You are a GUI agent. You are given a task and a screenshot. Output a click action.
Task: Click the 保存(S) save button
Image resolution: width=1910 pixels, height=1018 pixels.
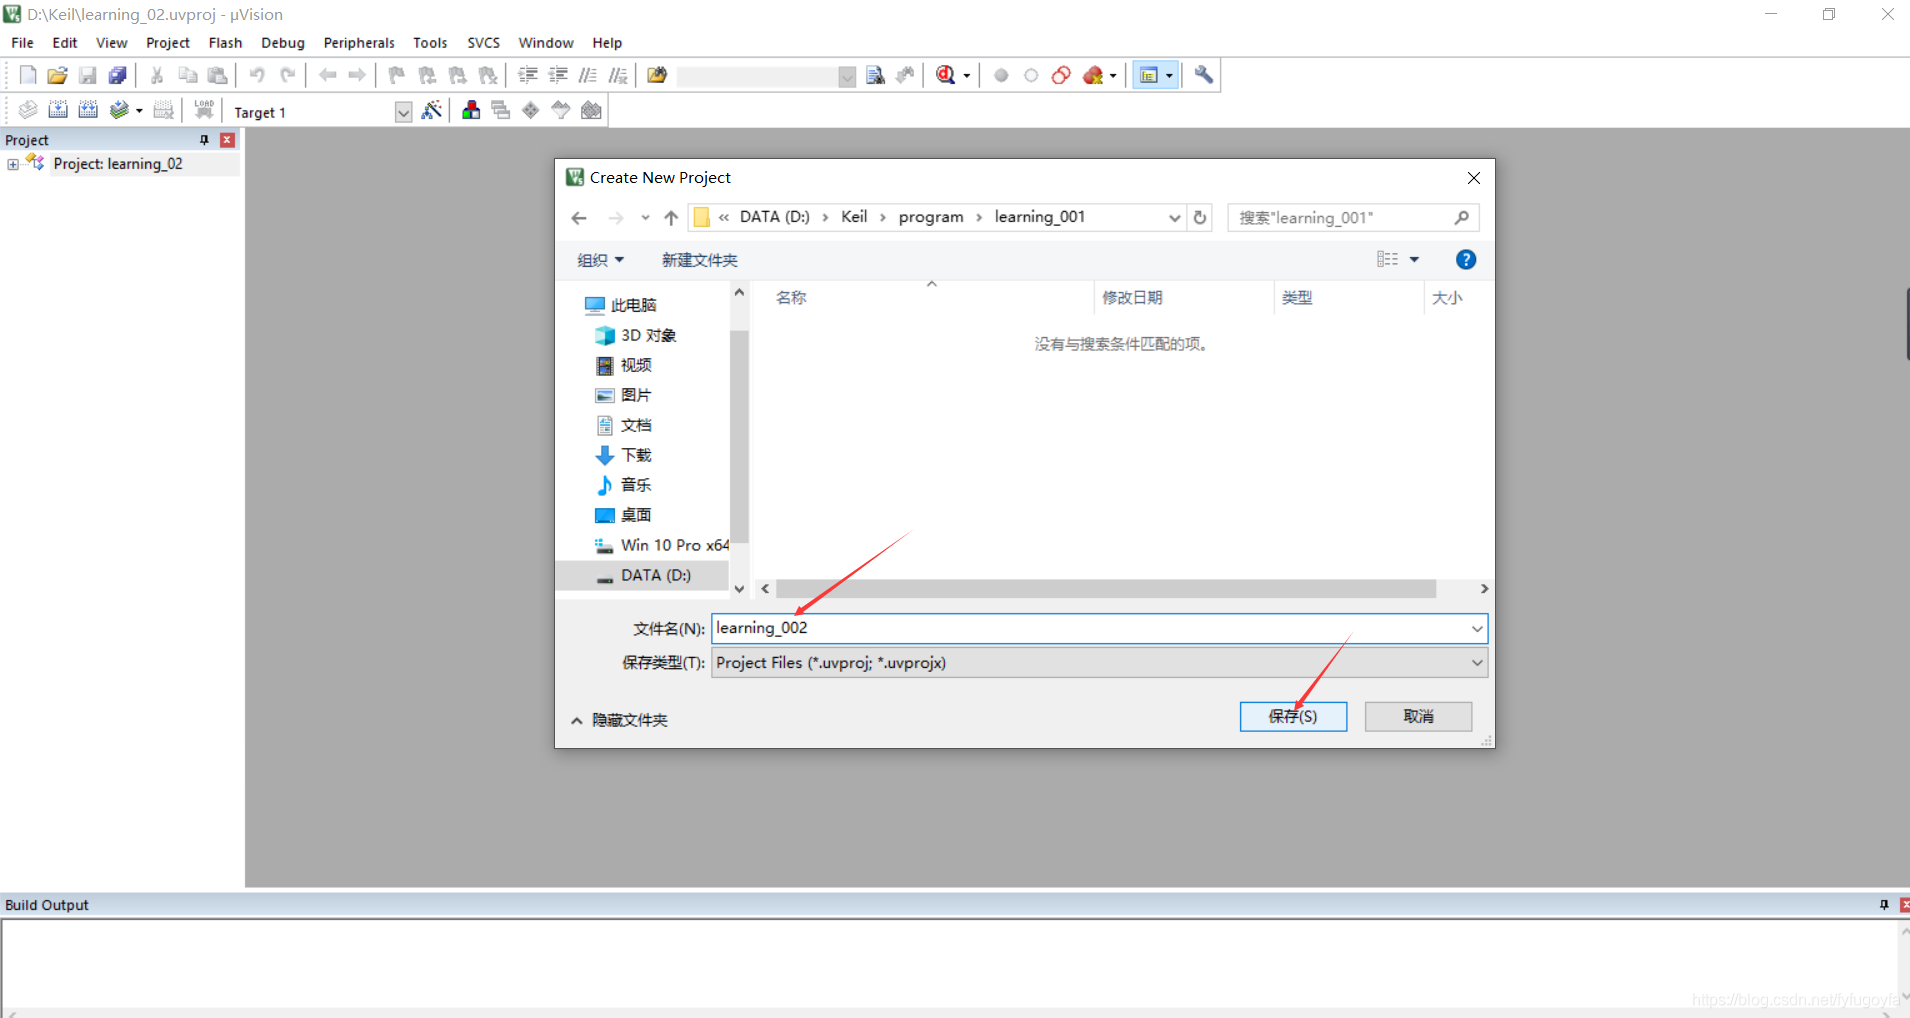[1293, 716]
